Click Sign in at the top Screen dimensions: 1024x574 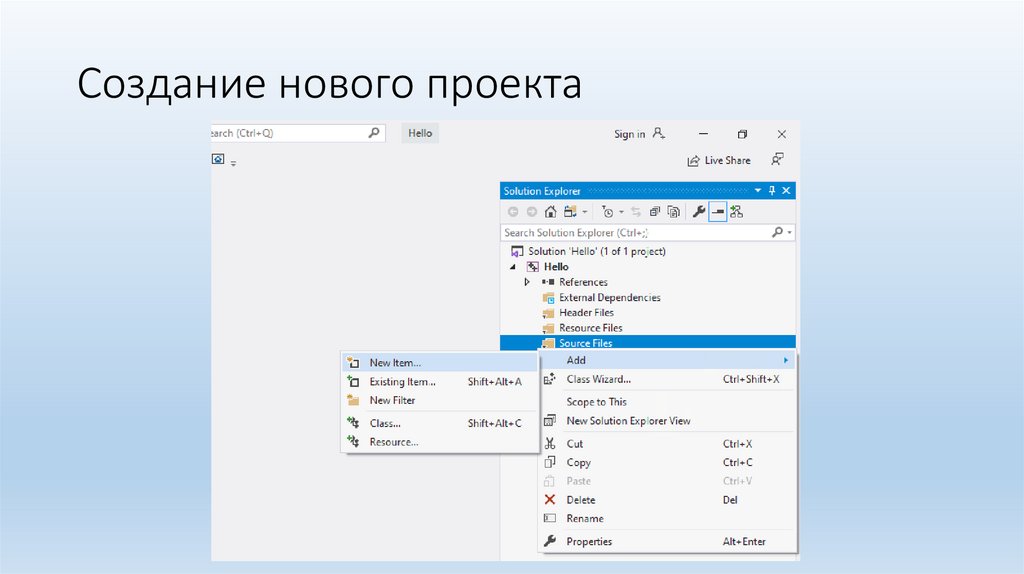[629, 134]
